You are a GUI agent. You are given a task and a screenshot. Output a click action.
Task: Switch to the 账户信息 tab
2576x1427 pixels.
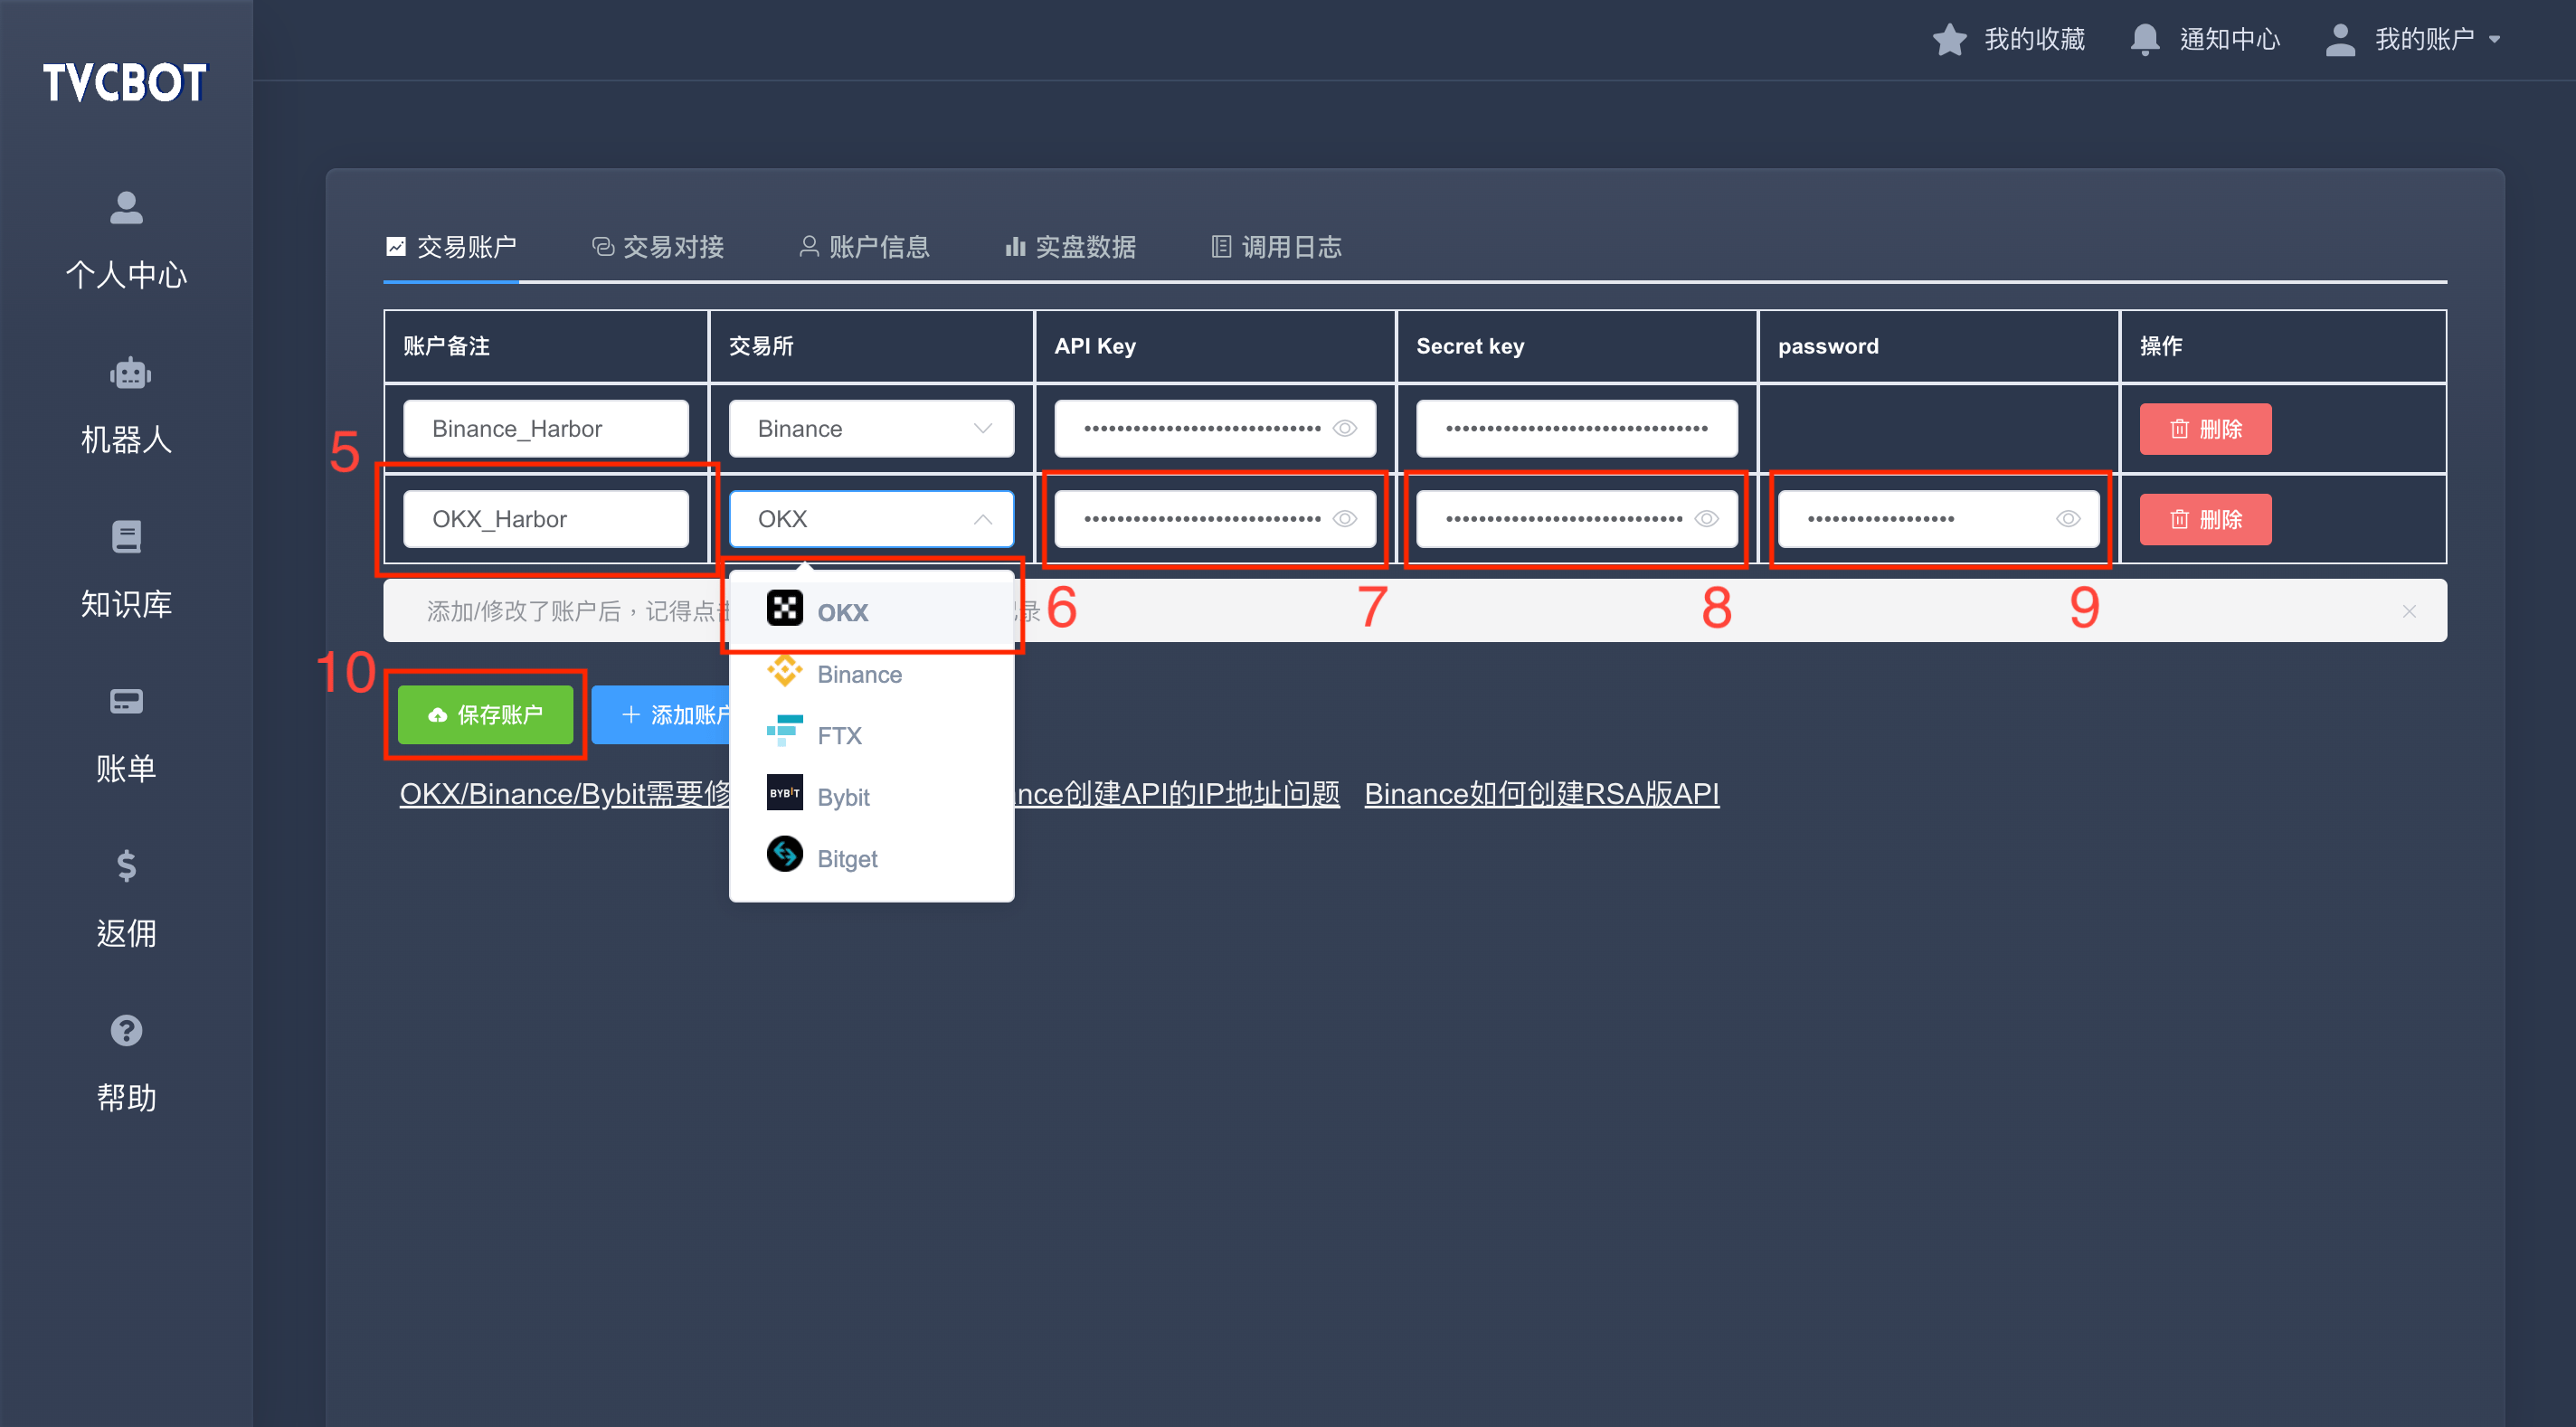tap(864, 247)
